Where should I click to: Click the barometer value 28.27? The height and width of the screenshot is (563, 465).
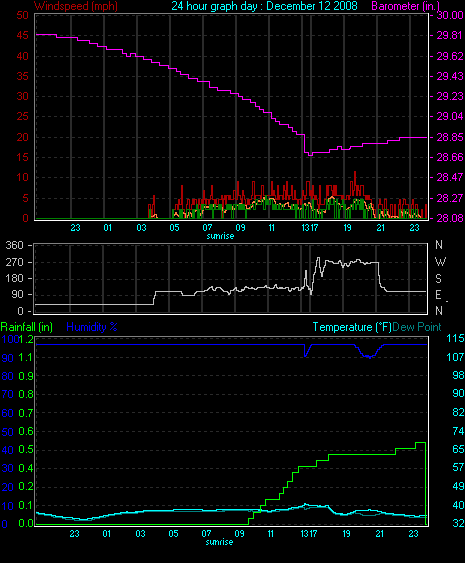click(x=450, y=198)
